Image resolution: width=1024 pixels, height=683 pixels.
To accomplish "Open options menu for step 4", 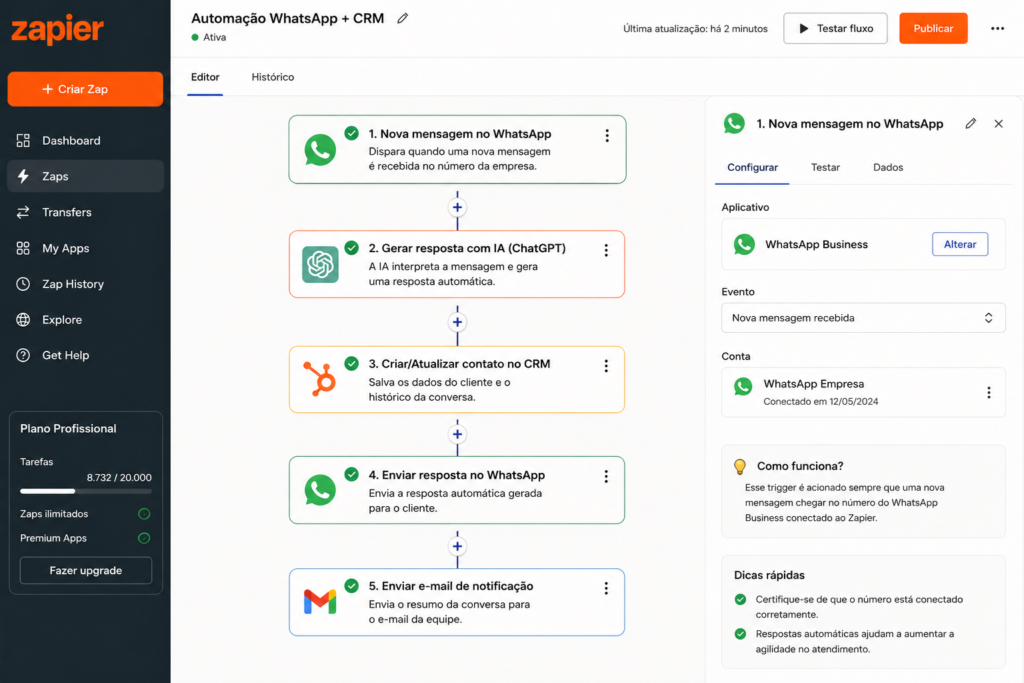I will click(x=606, y=477).
